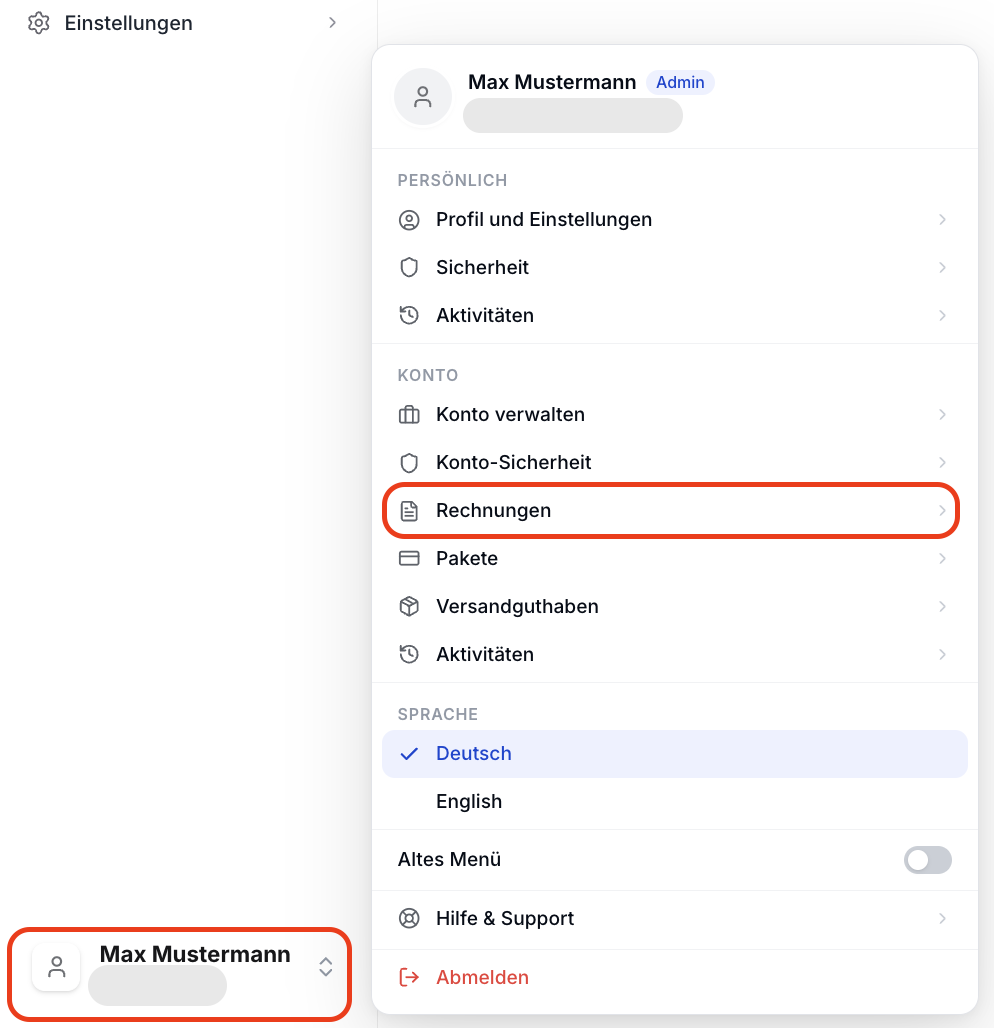Click the Konto verwalten briefcase icon
The height and width of the screenshot is (1028, 994).
(x=409, y=414)
